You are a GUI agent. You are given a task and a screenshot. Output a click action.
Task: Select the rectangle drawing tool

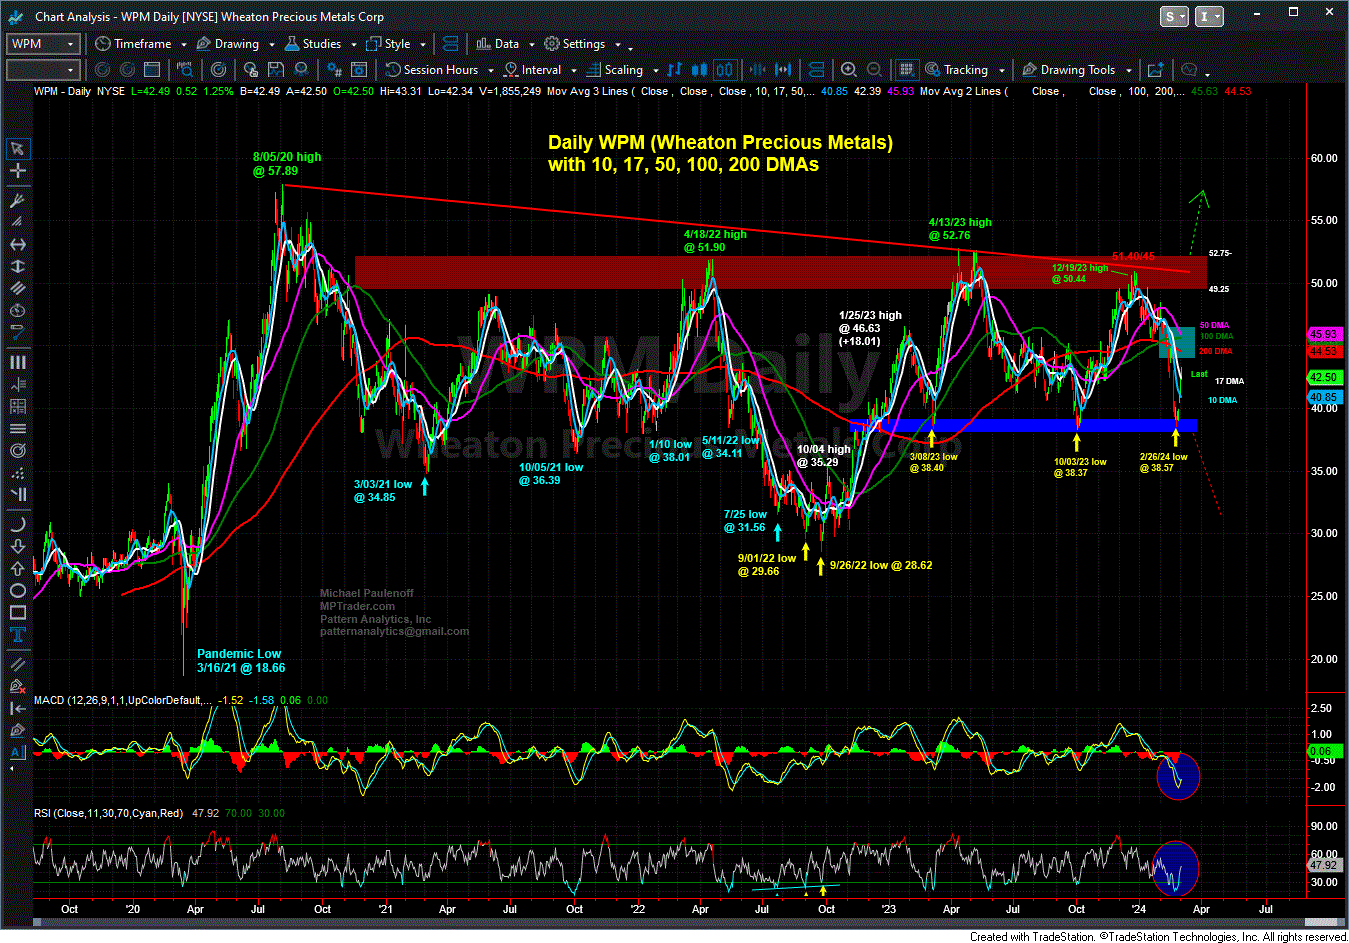(17, 613)
